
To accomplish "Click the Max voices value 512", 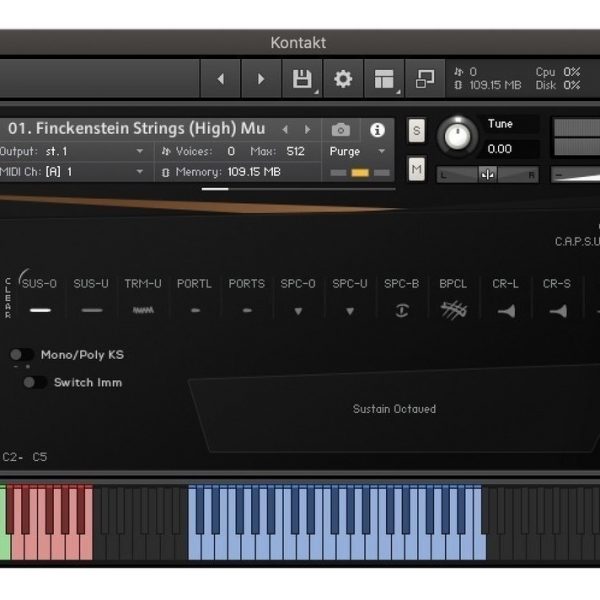I will [x=295, y=151].
